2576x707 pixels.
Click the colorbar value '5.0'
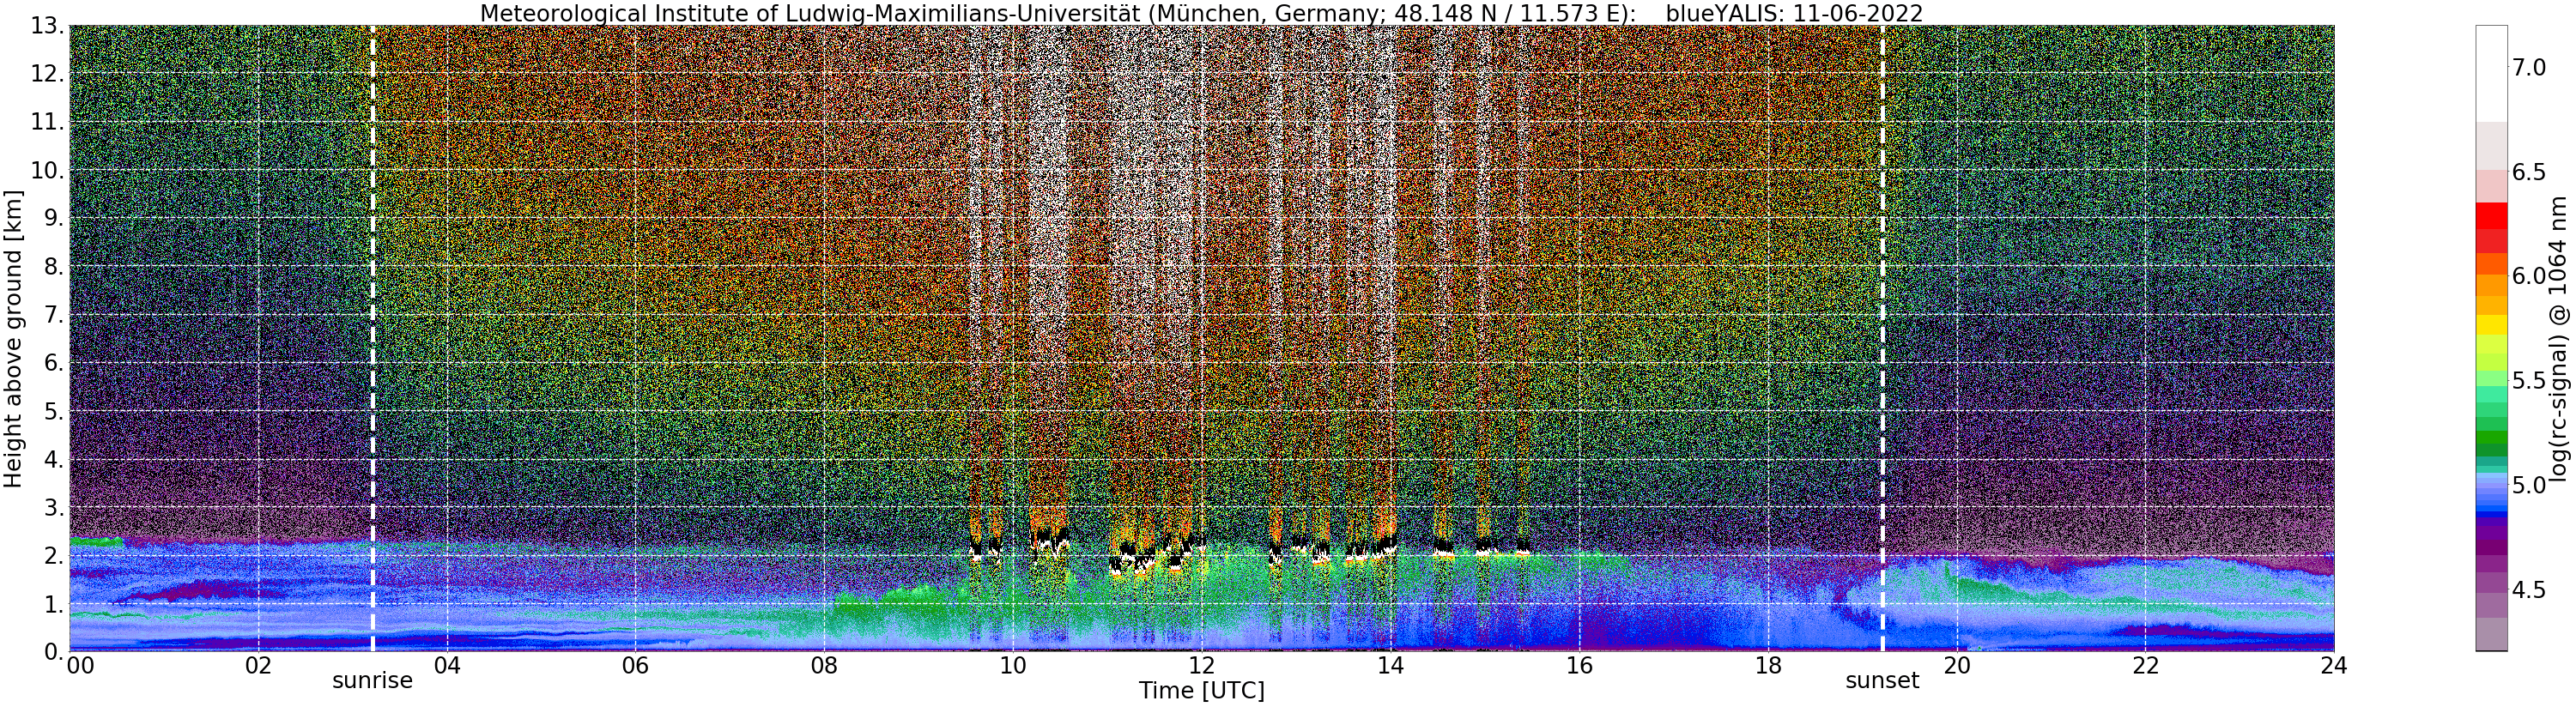point(2528,485)
